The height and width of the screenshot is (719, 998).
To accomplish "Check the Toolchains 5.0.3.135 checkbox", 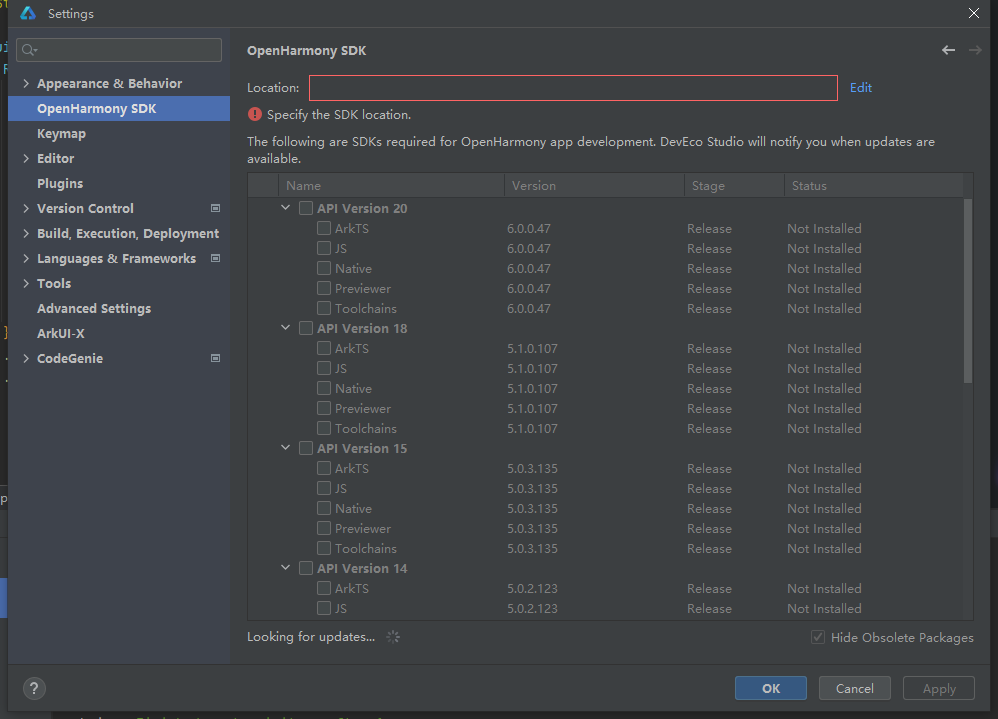I will tap(324, 548).
